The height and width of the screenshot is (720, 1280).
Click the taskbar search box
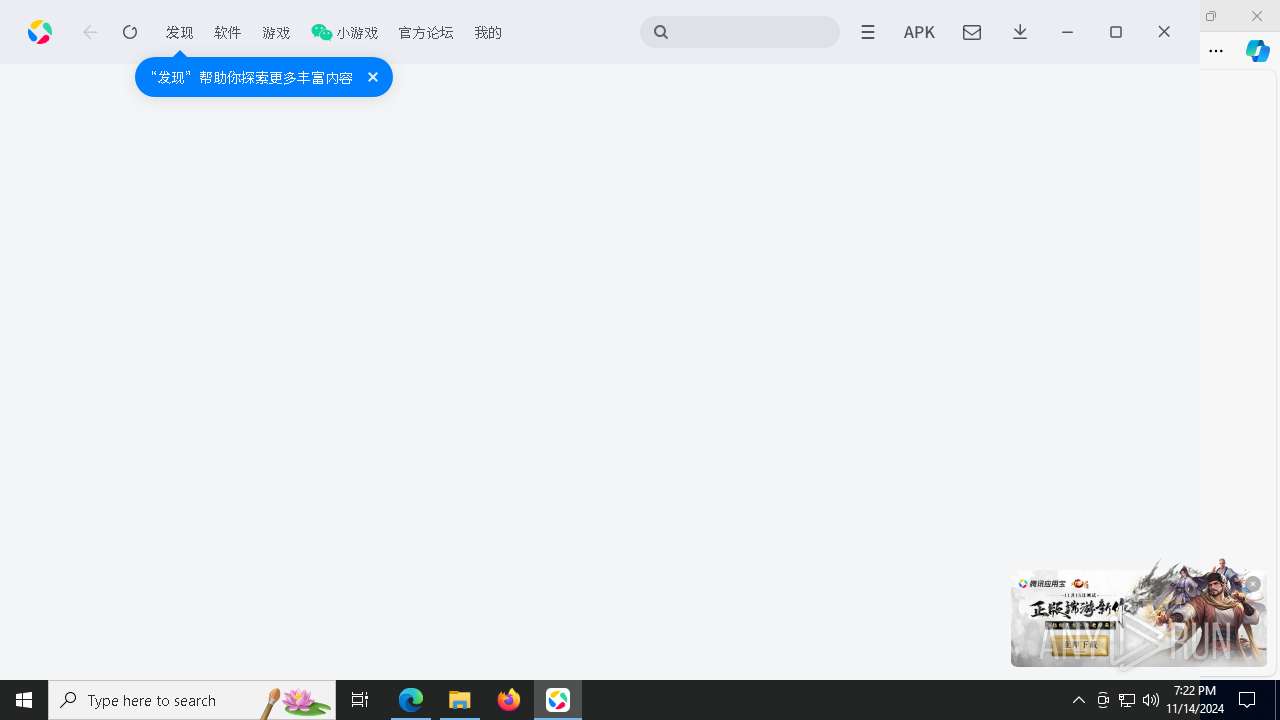(192, 700)
